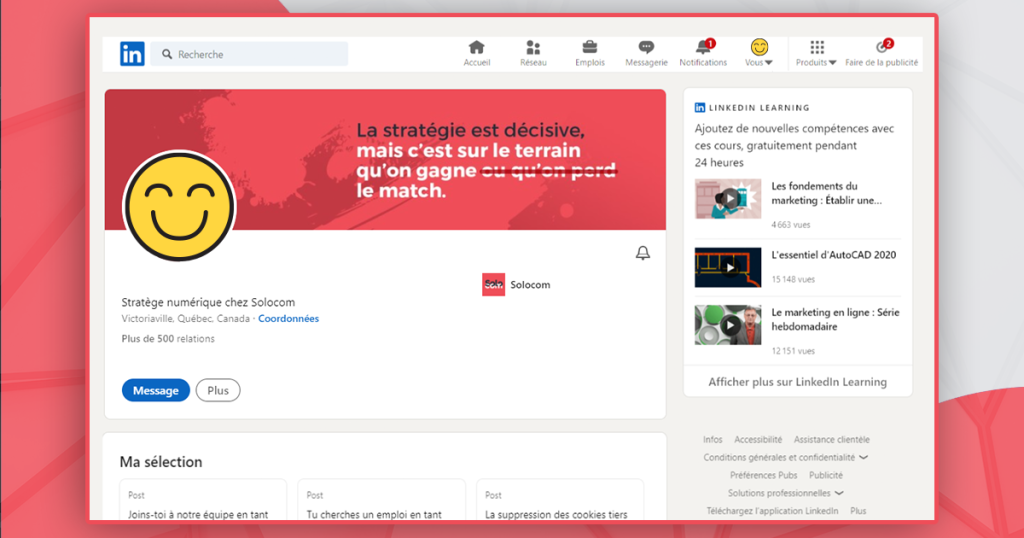Viewport: 1024px width, 538px height.
Task: Click 12 151 vues view count
Action: tap(793, 351)
